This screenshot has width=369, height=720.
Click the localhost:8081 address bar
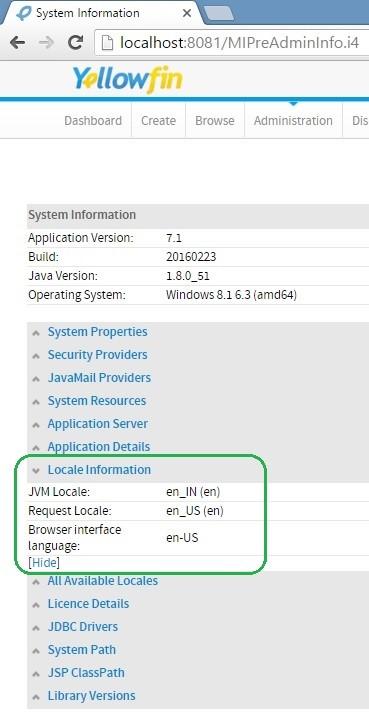click(x=240, y=43)
